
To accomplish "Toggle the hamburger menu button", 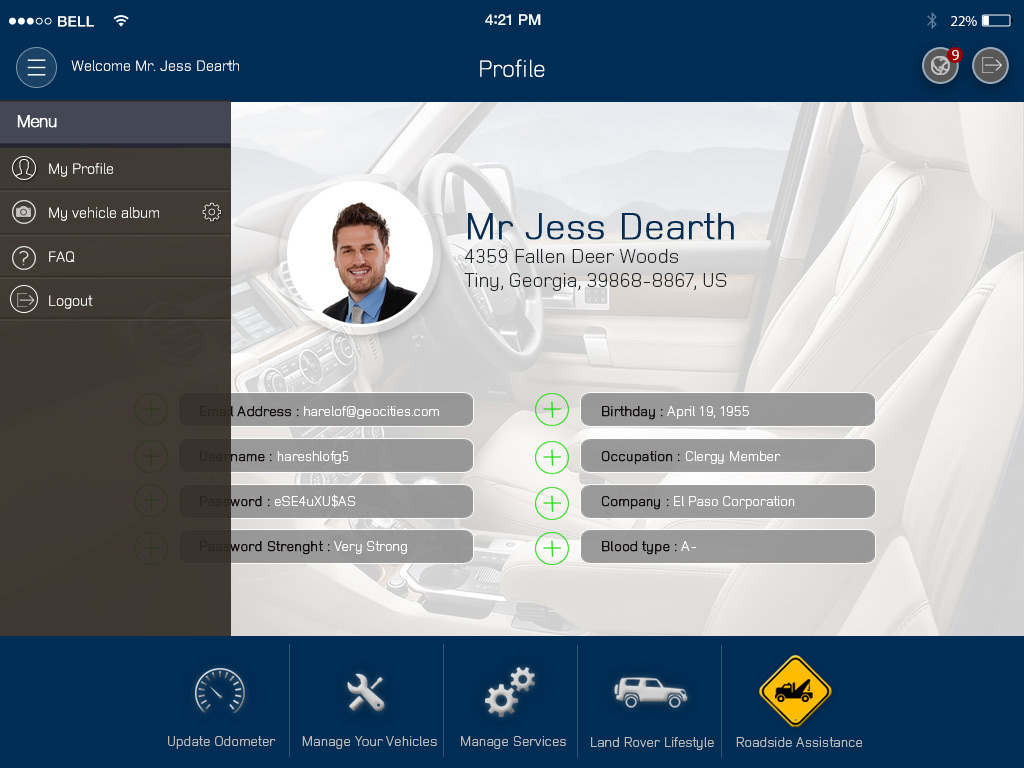I will click(37, 67).
